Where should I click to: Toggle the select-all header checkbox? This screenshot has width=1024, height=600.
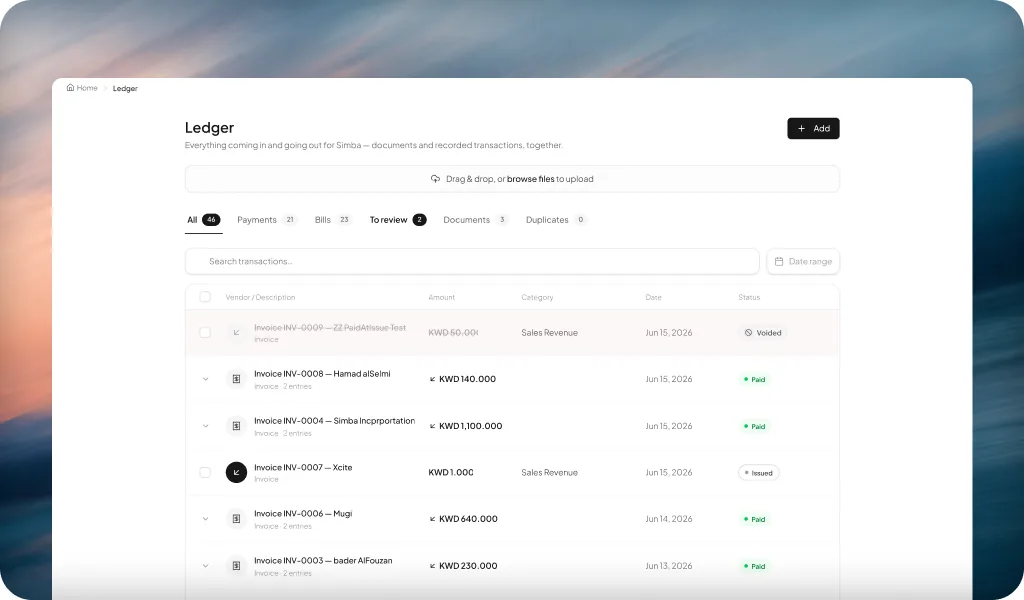205,297
